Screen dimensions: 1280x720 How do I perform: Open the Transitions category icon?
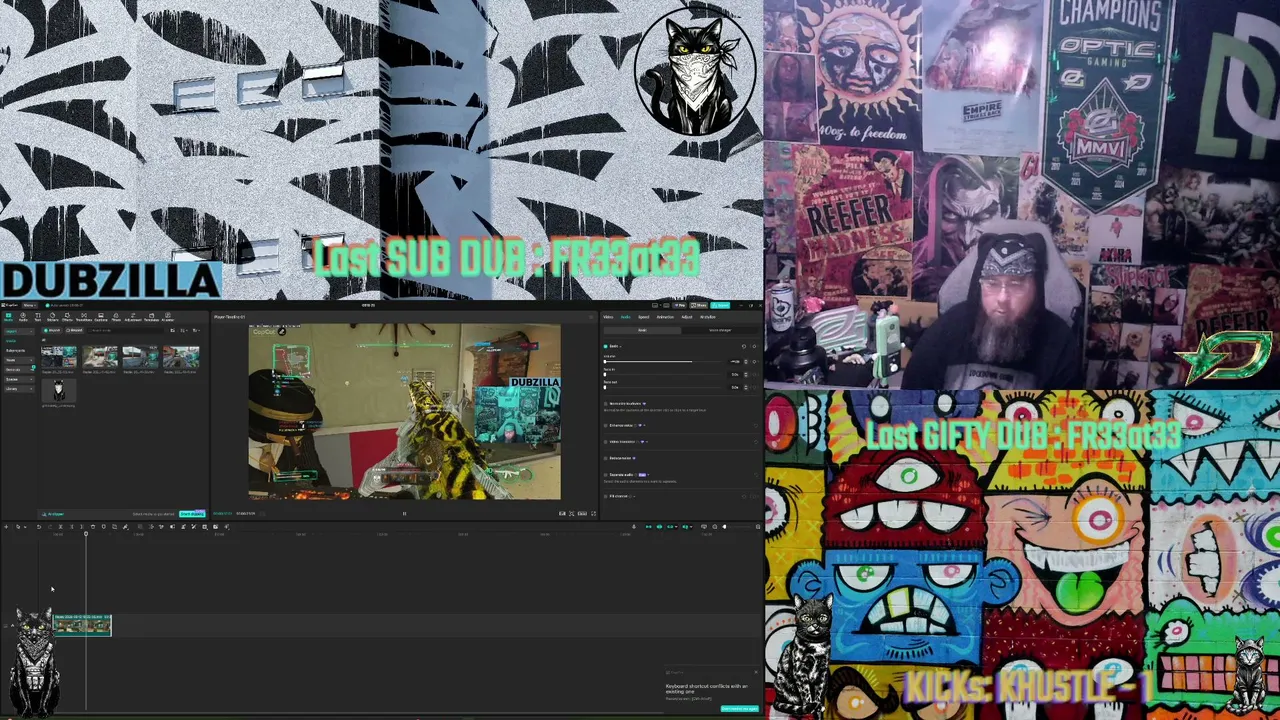pos(84,318)
